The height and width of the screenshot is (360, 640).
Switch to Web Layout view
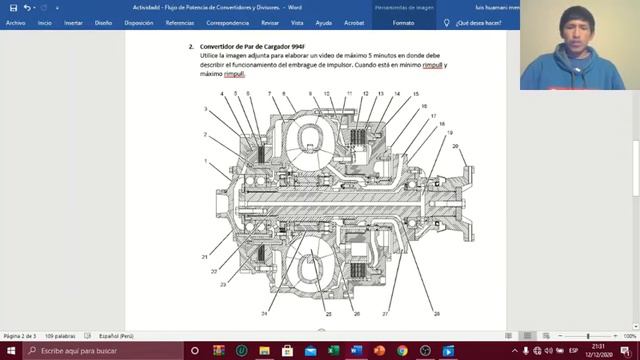tap(546, 336)
